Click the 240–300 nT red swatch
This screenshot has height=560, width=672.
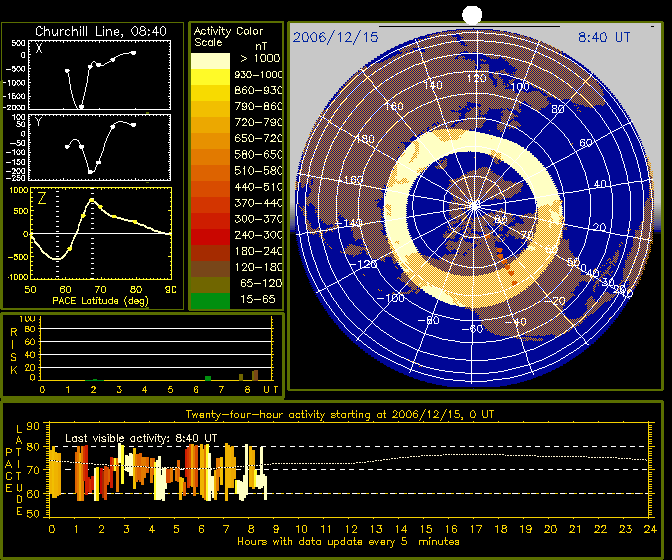point(210,237)
